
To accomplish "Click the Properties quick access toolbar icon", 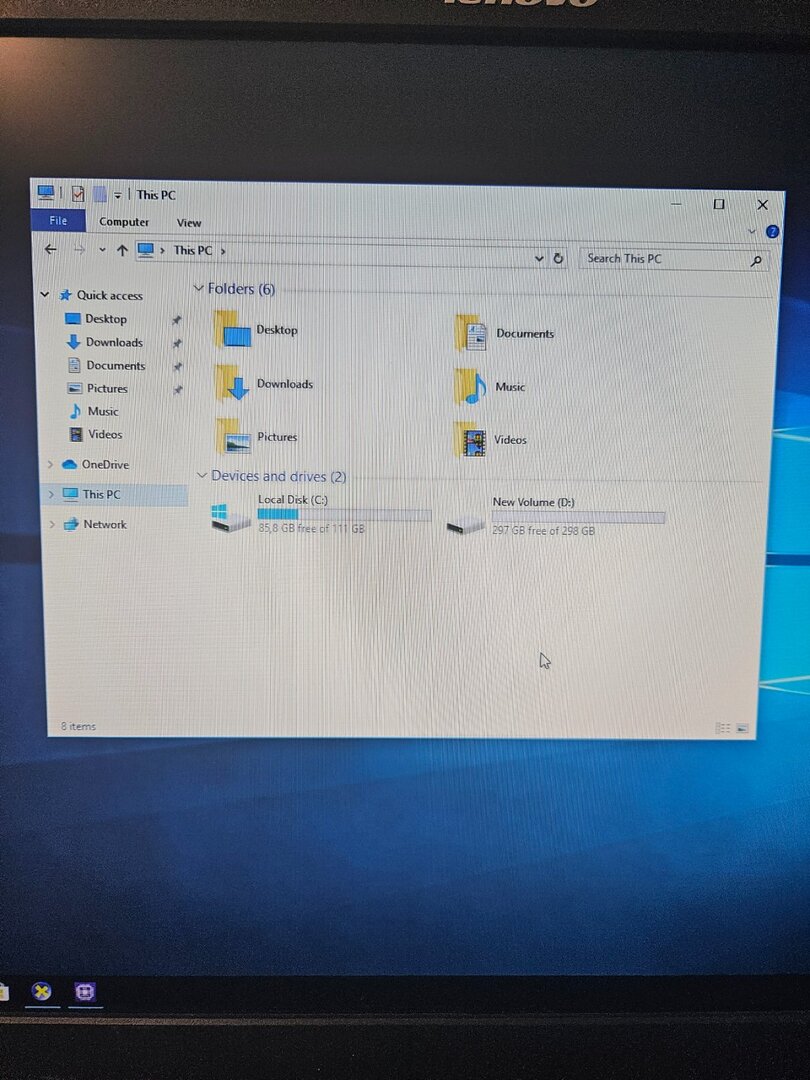I will tap(78, 194).
